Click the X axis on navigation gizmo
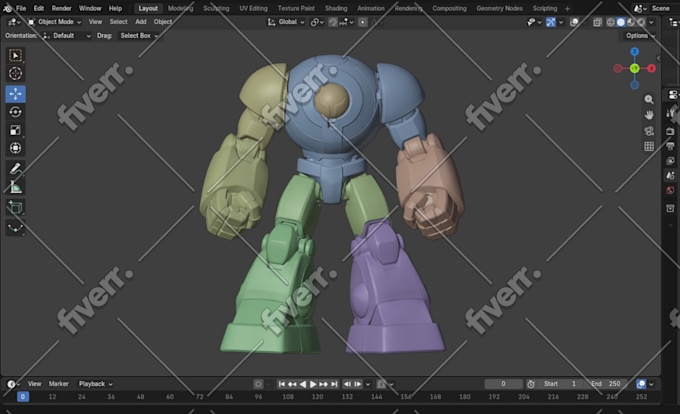Screen dimensions: 680x414 (651, 68)
